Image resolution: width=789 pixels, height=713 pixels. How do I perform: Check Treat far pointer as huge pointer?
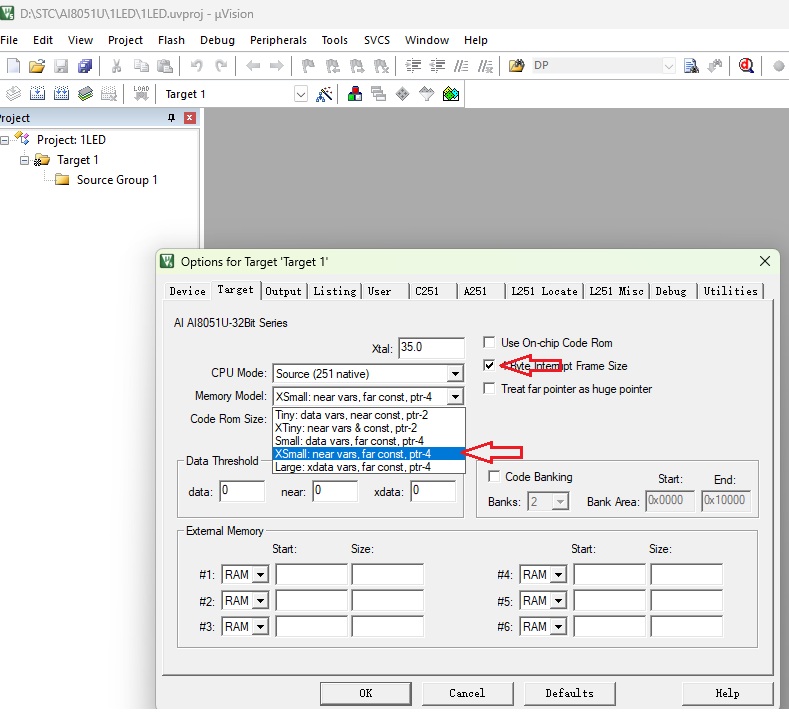tap(489, 388)
